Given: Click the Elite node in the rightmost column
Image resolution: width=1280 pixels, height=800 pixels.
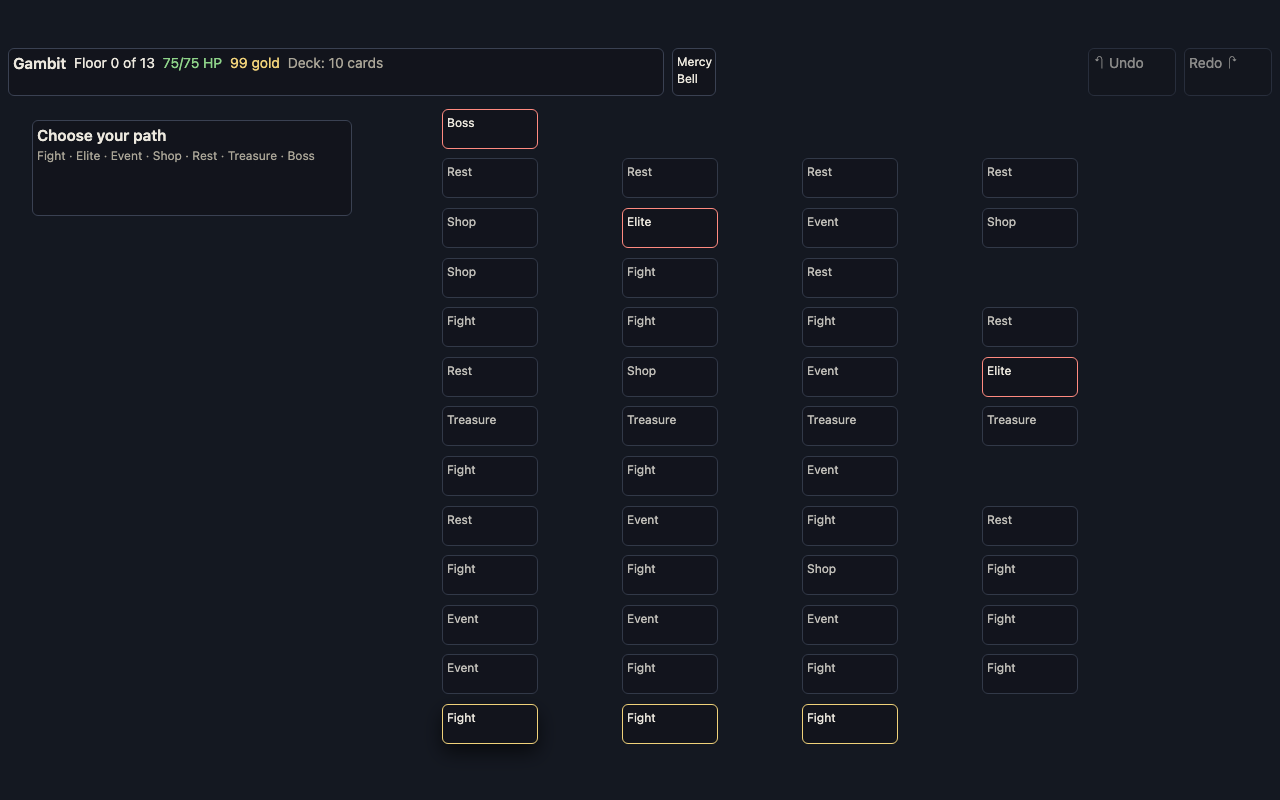Looking at the screenshot, I should click(x=1030, y=377).
